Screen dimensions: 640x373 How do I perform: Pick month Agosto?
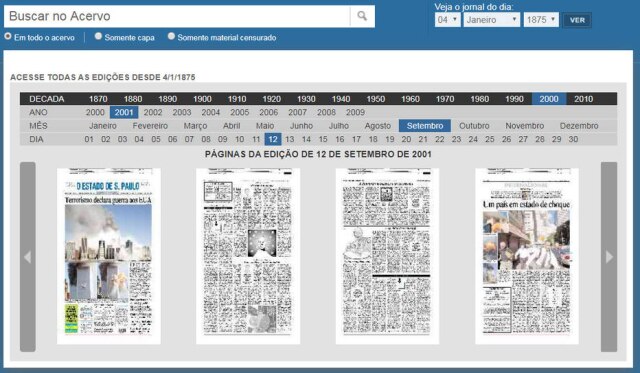coord(378,126)
